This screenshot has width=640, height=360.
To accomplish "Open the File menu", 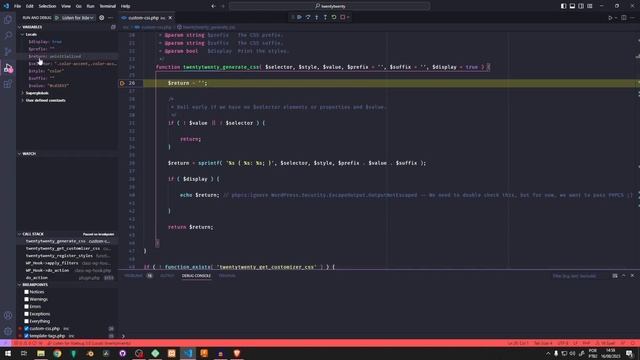I will pyautogui.click(x=17, y=6).
